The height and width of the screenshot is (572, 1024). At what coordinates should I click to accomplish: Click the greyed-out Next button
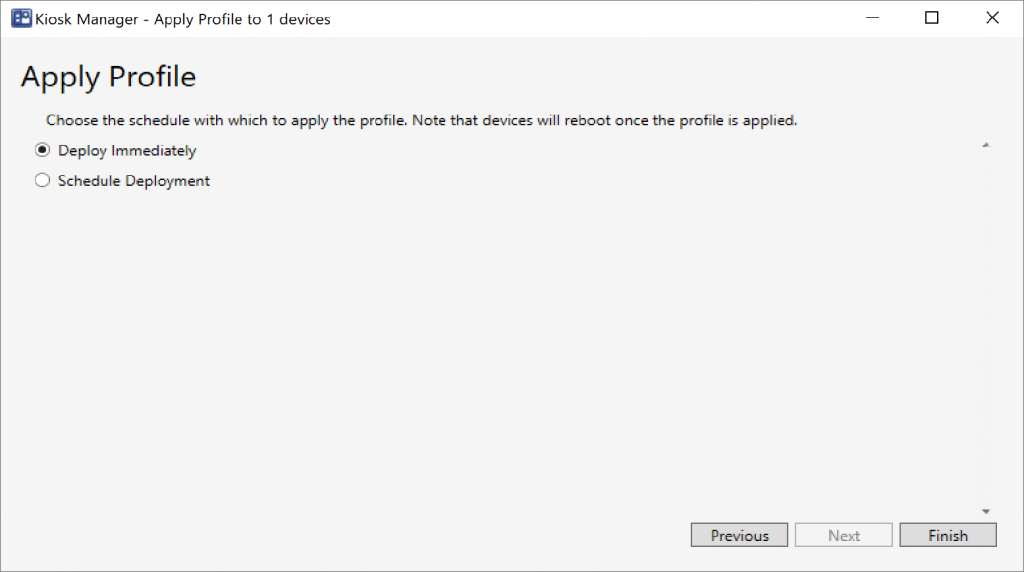844,536
